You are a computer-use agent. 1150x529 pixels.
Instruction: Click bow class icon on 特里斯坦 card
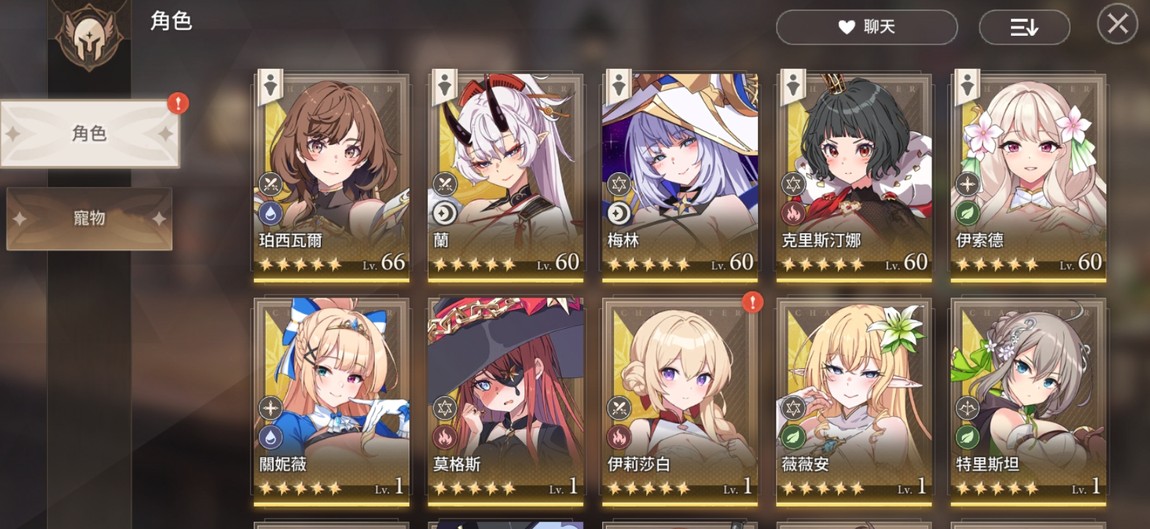tap(967, 408)
